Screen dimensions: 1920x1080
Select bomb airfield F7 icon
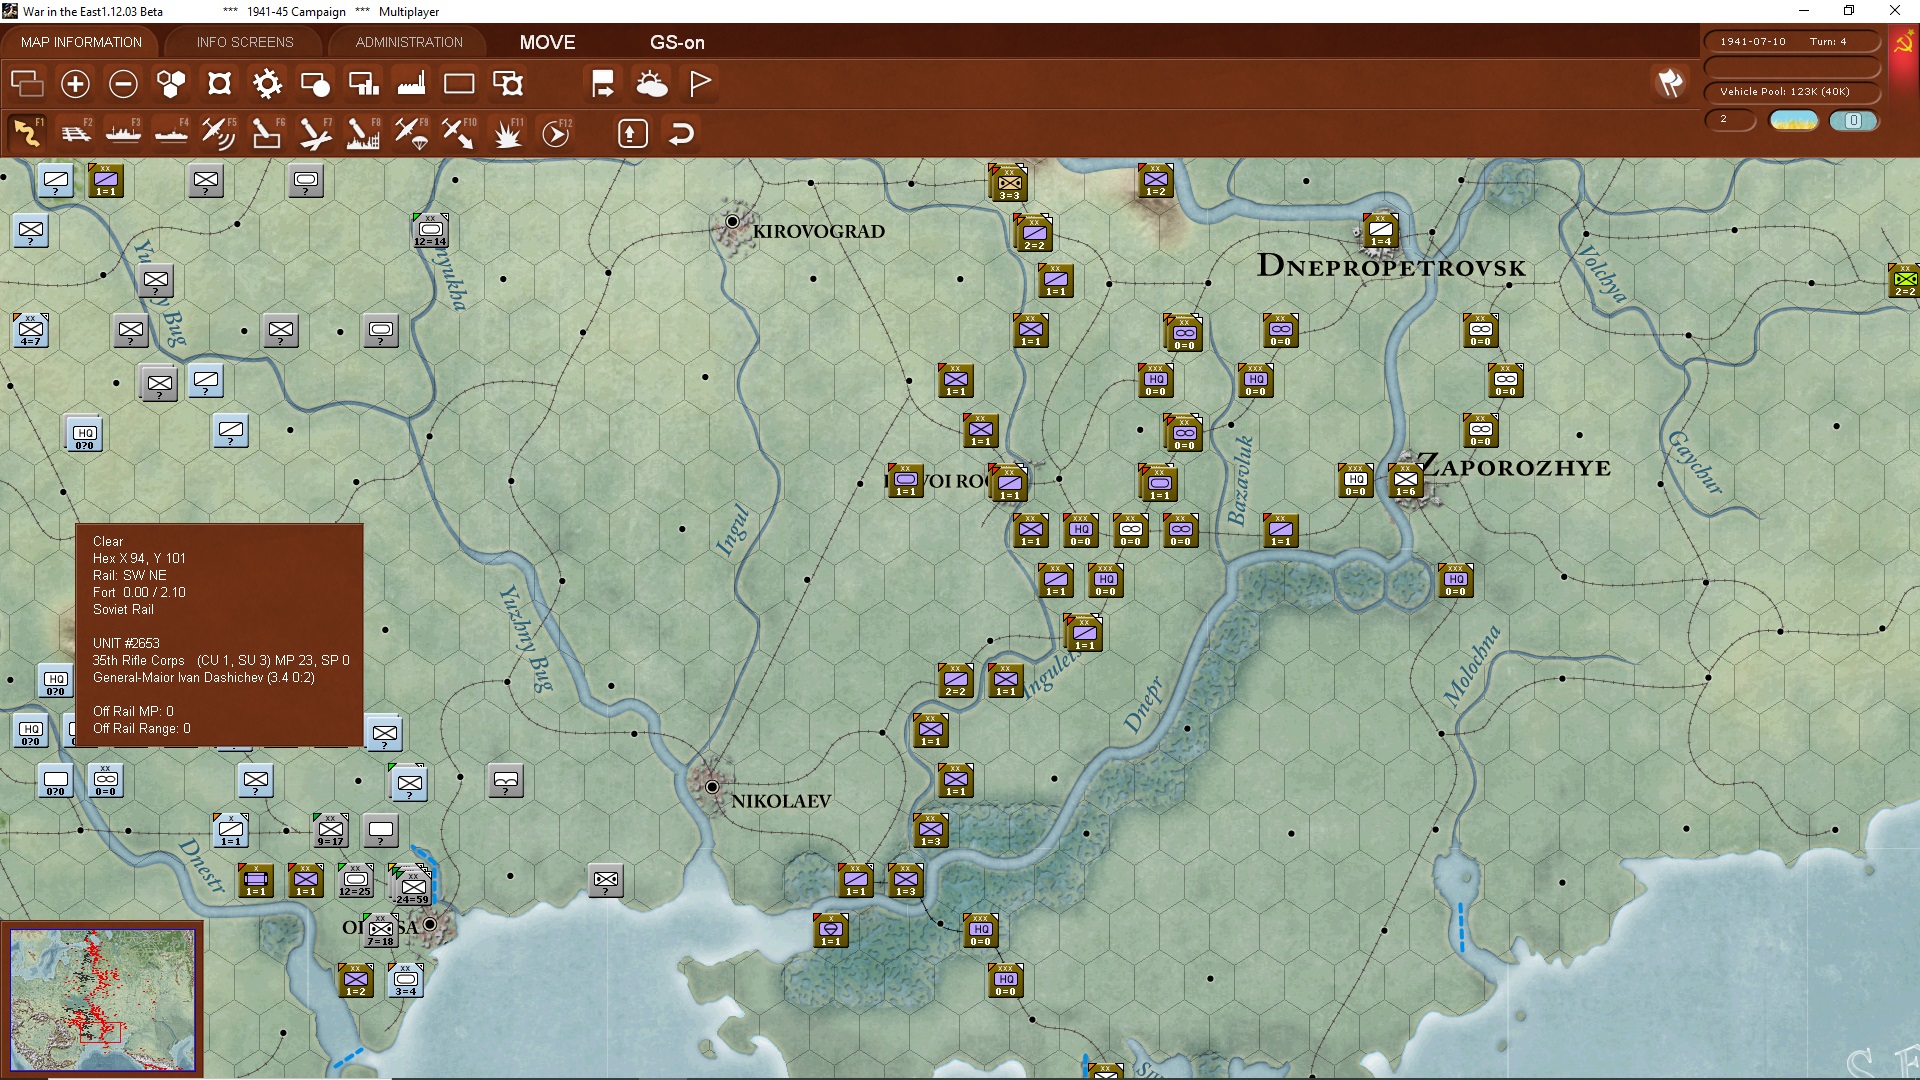(x=315, y=133)
